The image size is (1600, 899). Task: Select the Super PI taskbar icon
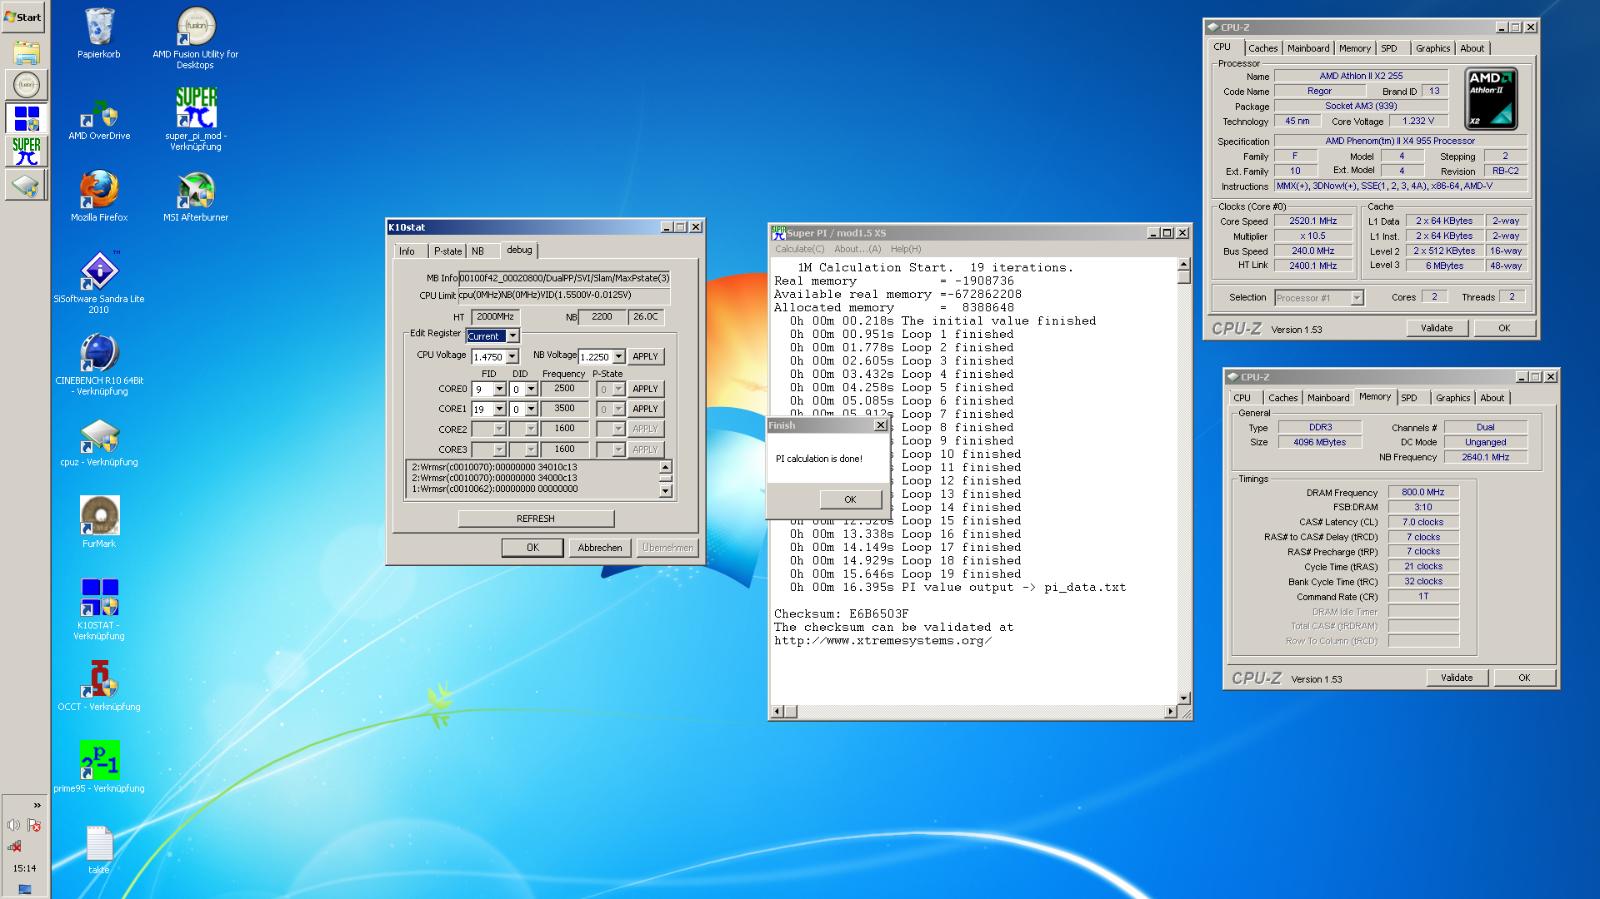coord(26,151)
